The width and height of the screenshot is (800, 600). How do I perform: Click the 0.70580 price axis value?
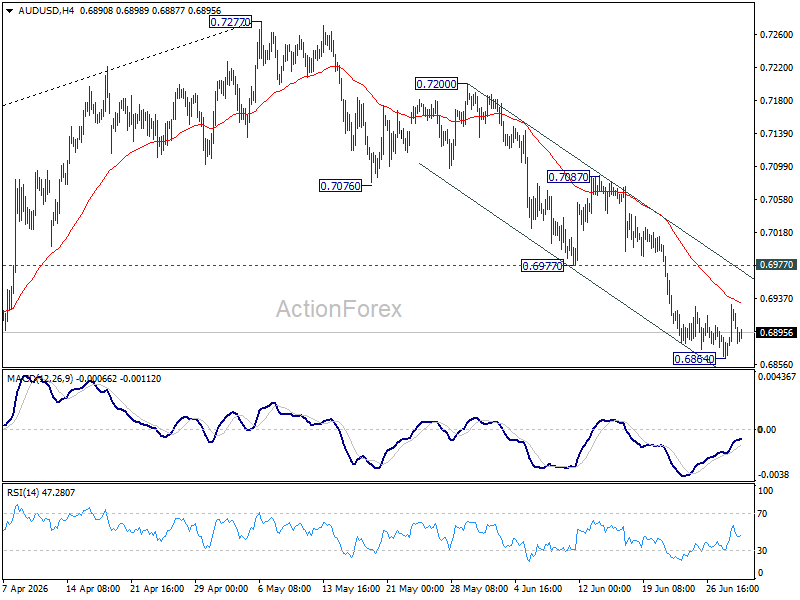point(777,199)
